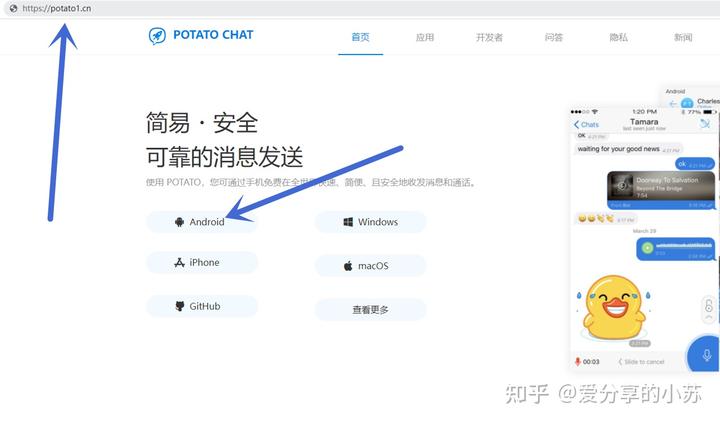
Task: Click the laughing duck sticker
Action: (x=614, y=307)
